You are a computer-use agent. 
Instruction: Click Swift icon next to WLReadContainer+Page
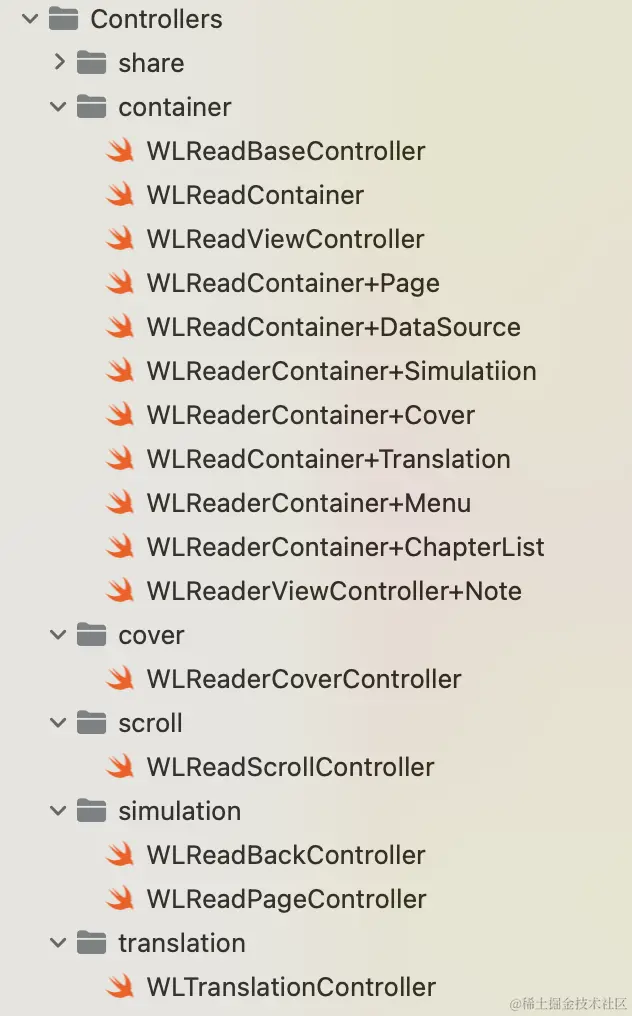click(121, 283)
